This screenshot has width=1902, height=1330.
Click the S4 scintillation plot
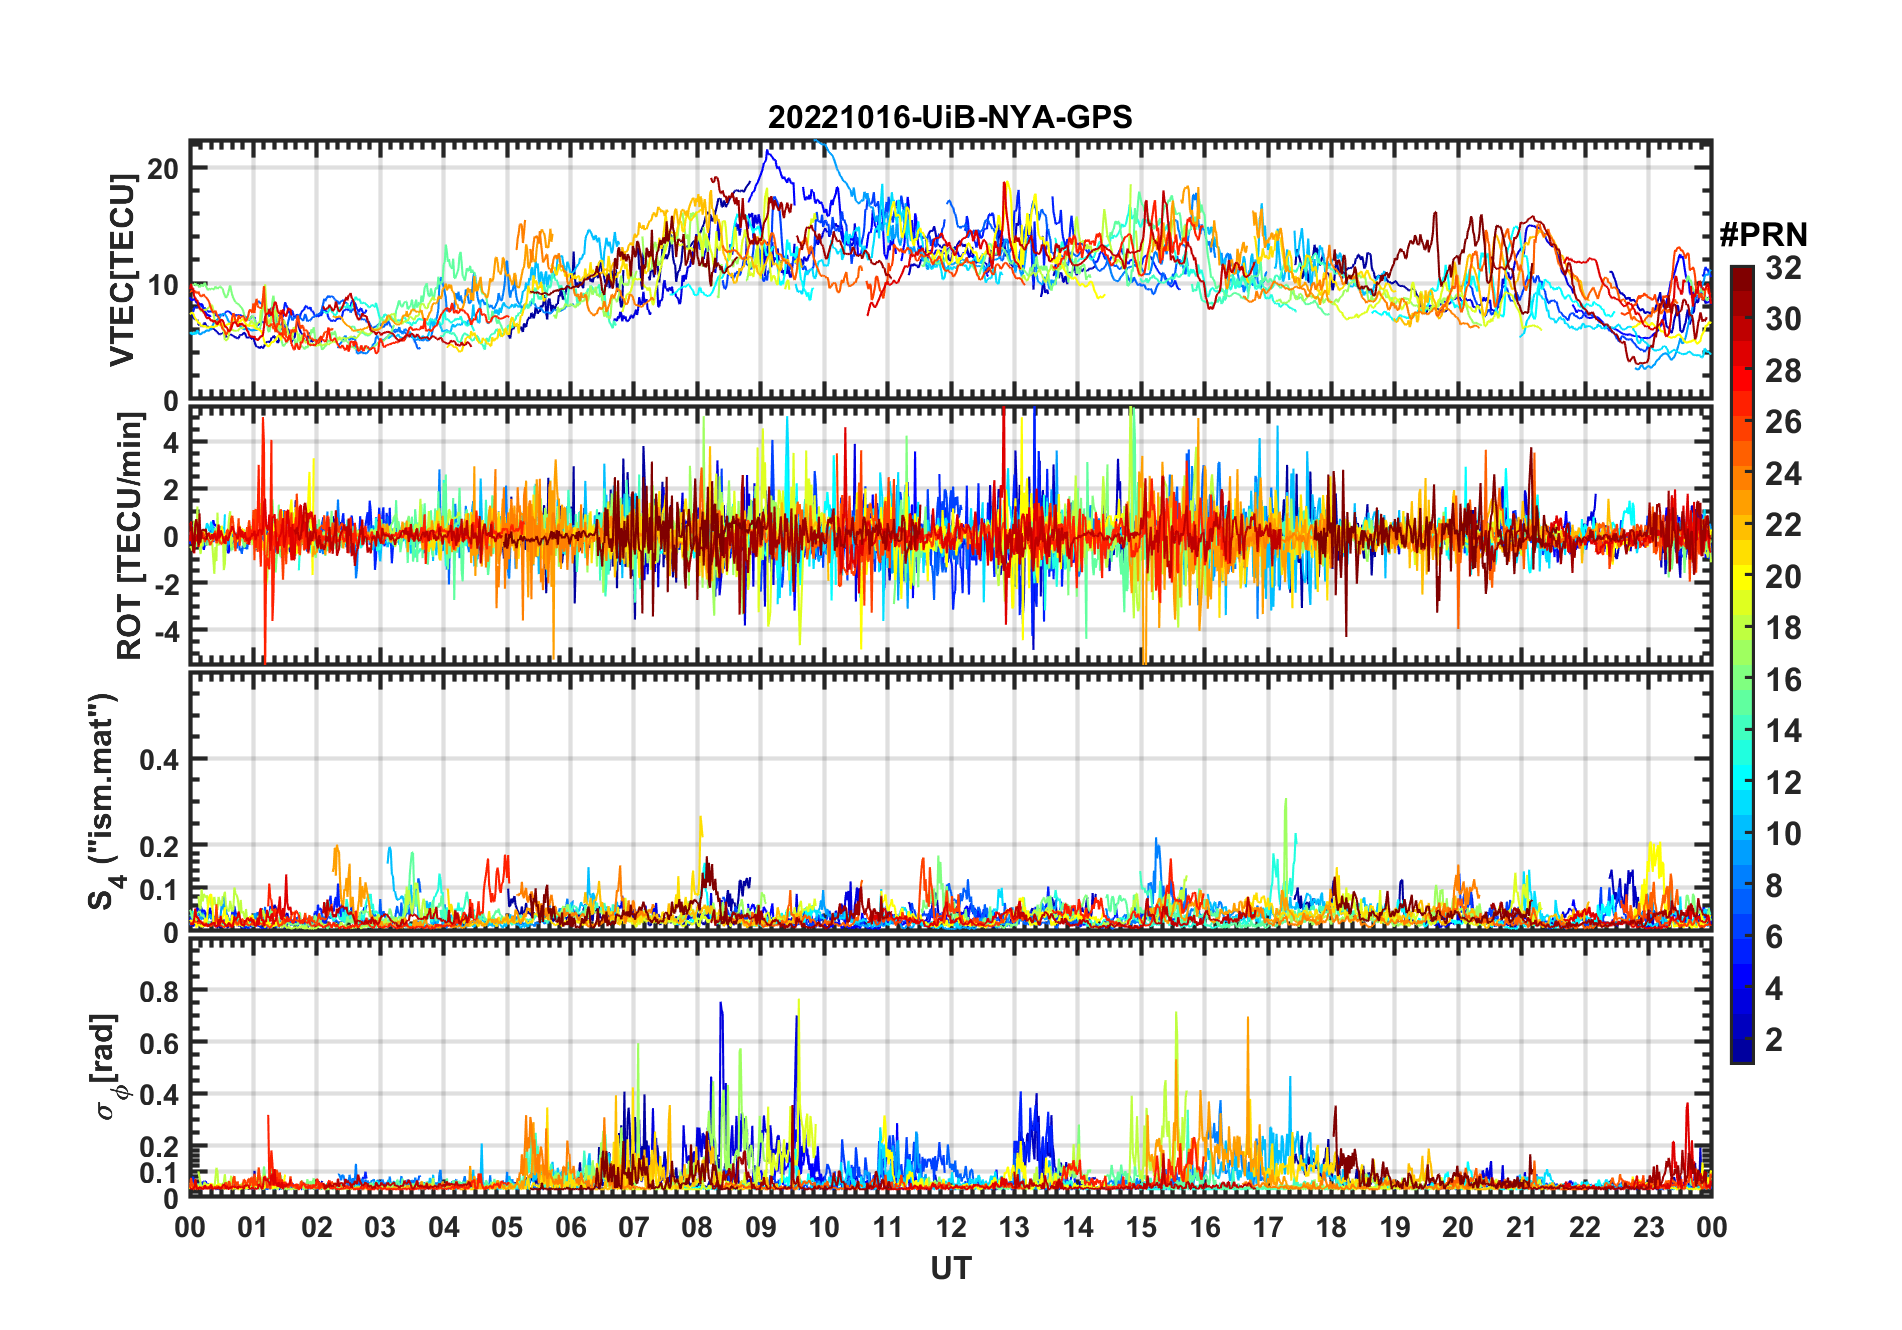coord(951,802)
